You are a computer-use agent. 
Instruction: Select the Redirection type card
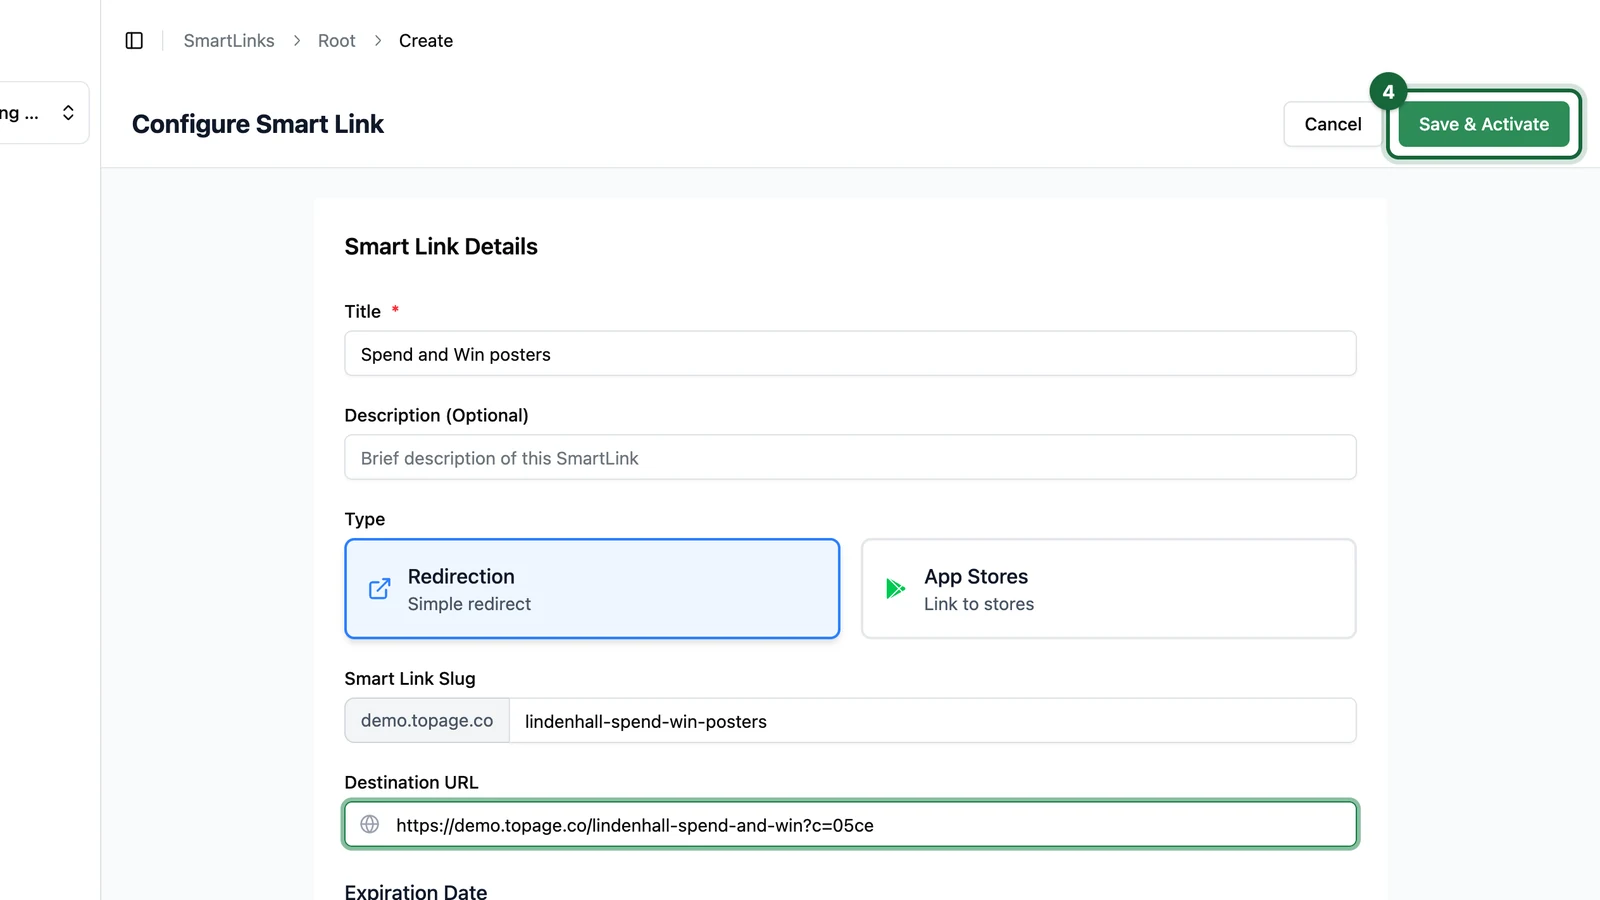pos(592,589)
